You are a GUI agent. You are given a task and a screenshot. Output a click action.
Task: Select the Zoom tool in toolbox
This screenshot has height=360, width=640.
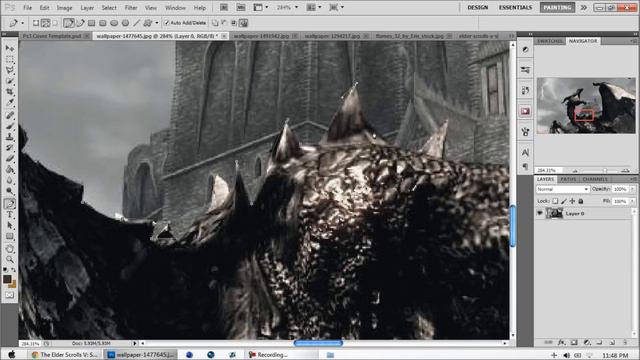10,259
